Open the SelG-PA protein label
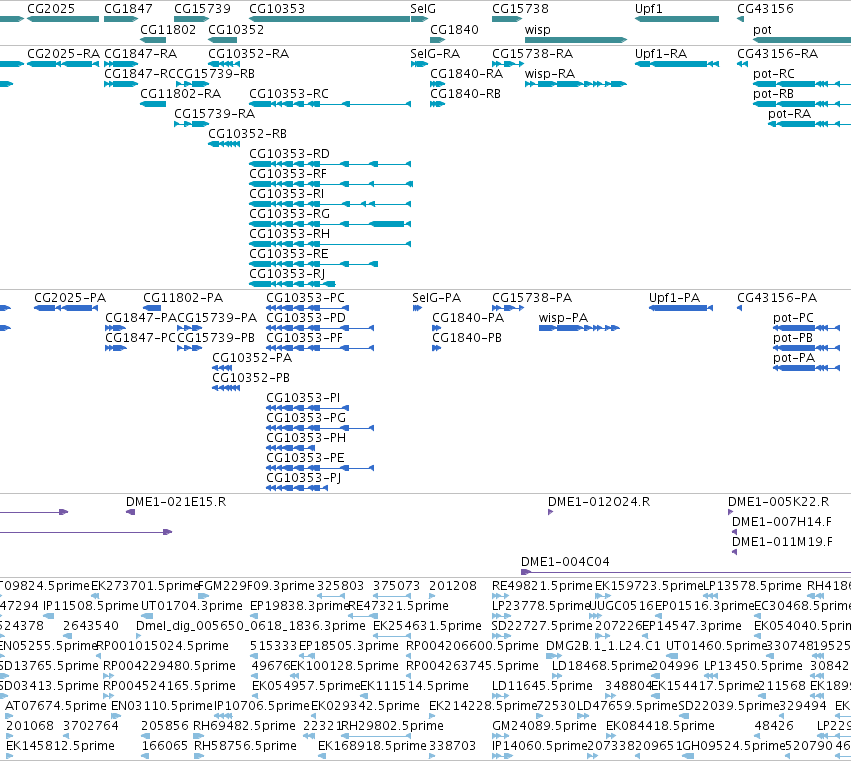Viewport: 851px width, 761px height. [x=437, y=298]
